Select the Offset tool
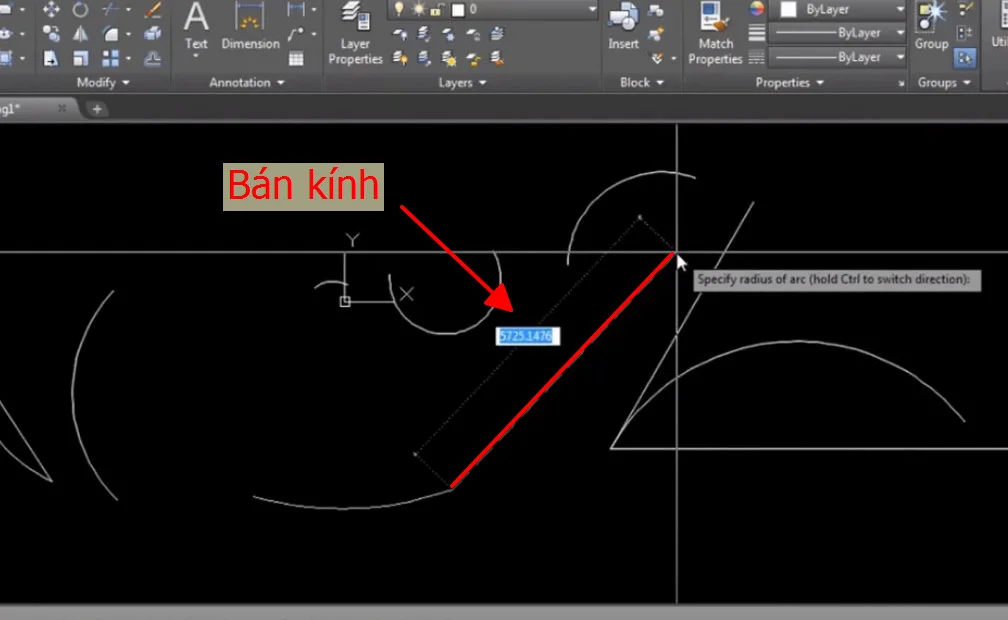 (153, 59)
